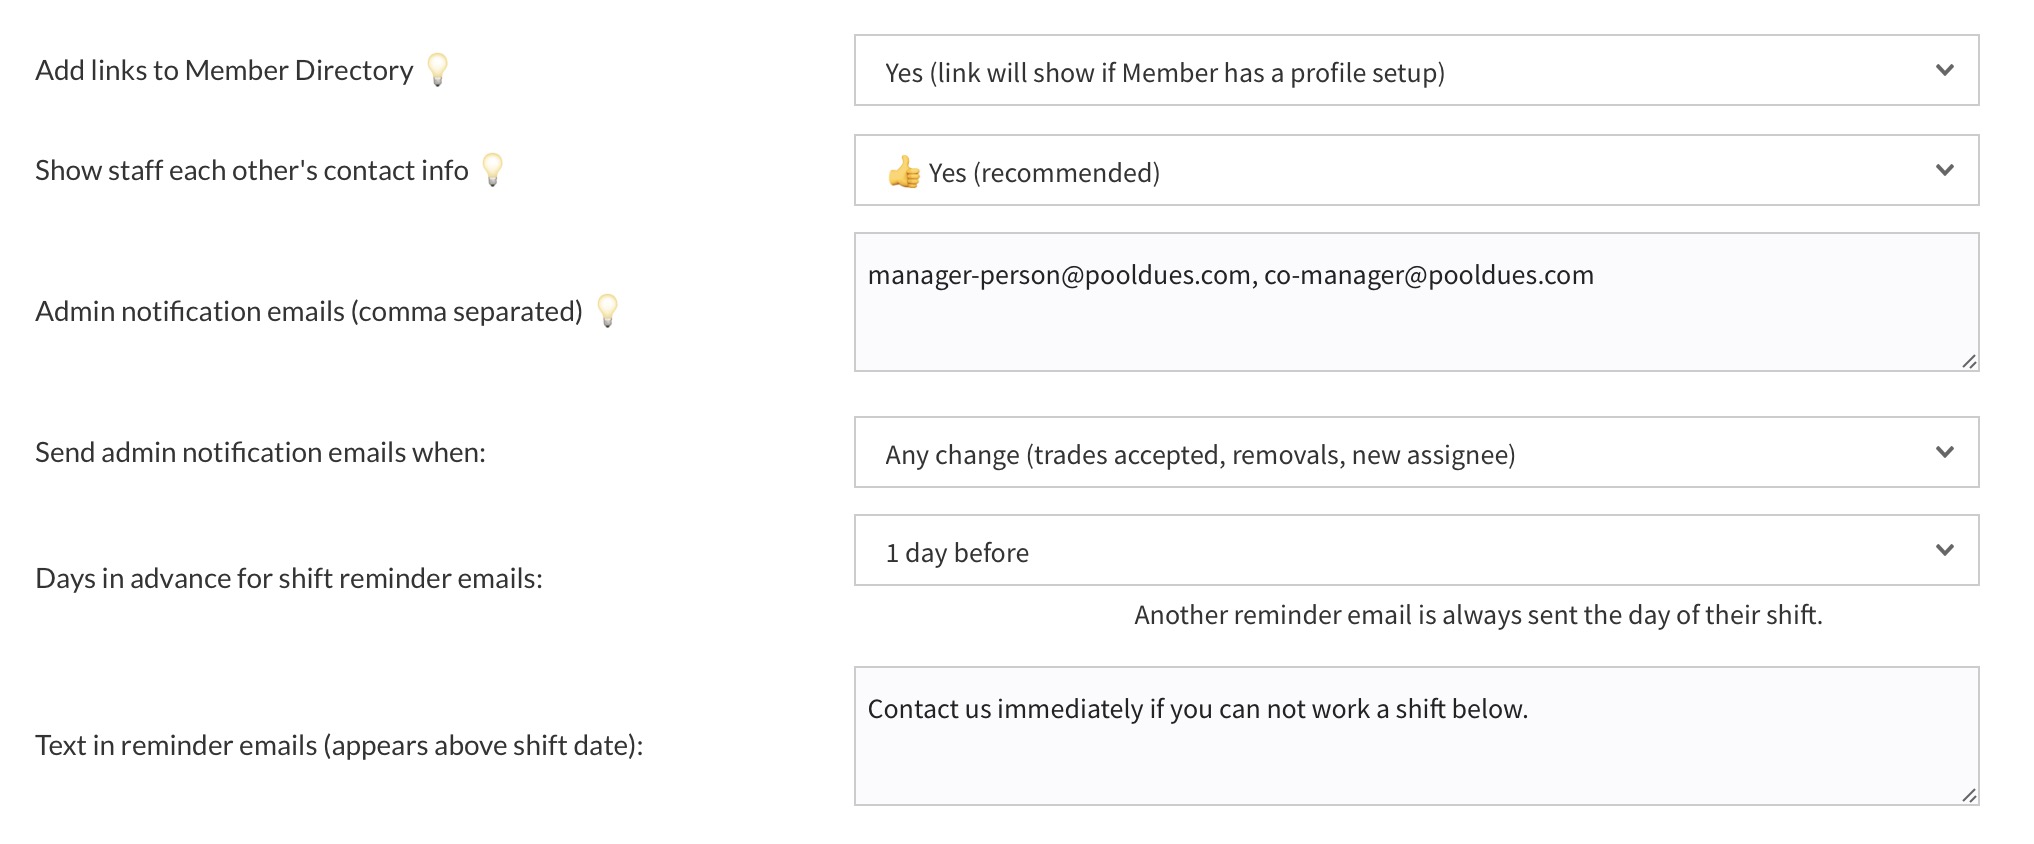
Task: Click the 'Show staff each other's contact info' label
Action: coord(252,171)
